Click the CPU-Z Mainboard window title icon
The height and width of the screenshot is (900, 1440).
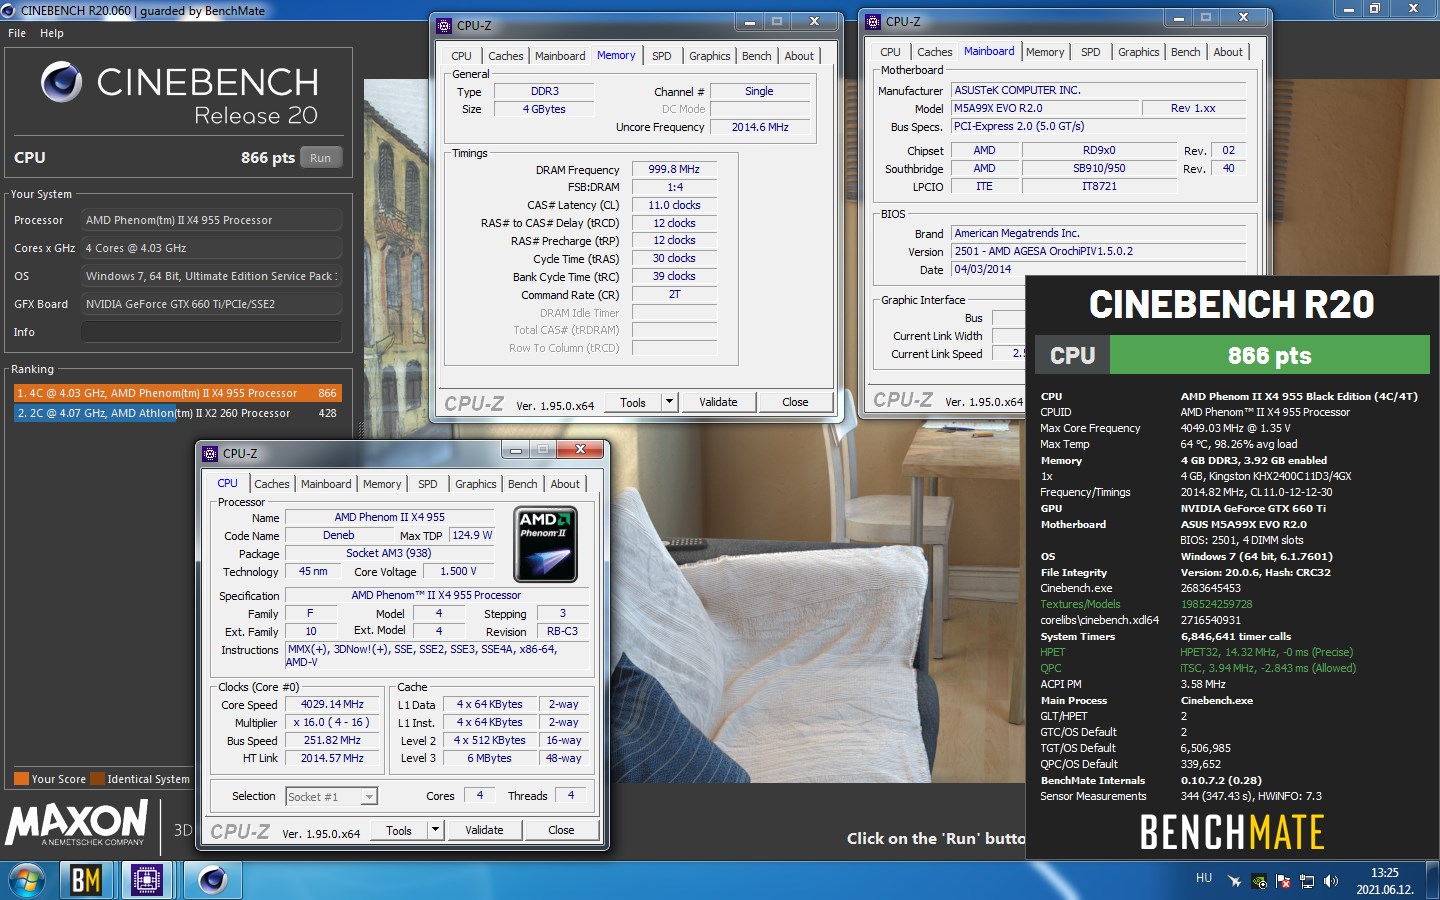coord(873,21)
